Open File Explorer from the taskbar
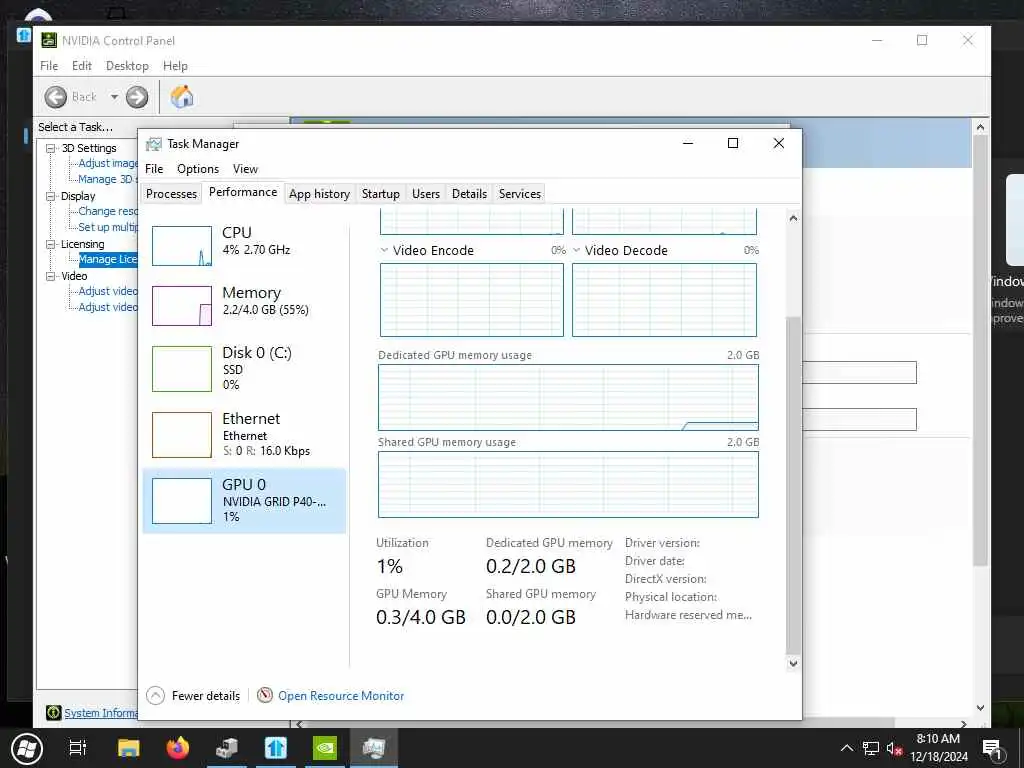Viewport: 1024px width, 768px height. [x=128, y=748]
